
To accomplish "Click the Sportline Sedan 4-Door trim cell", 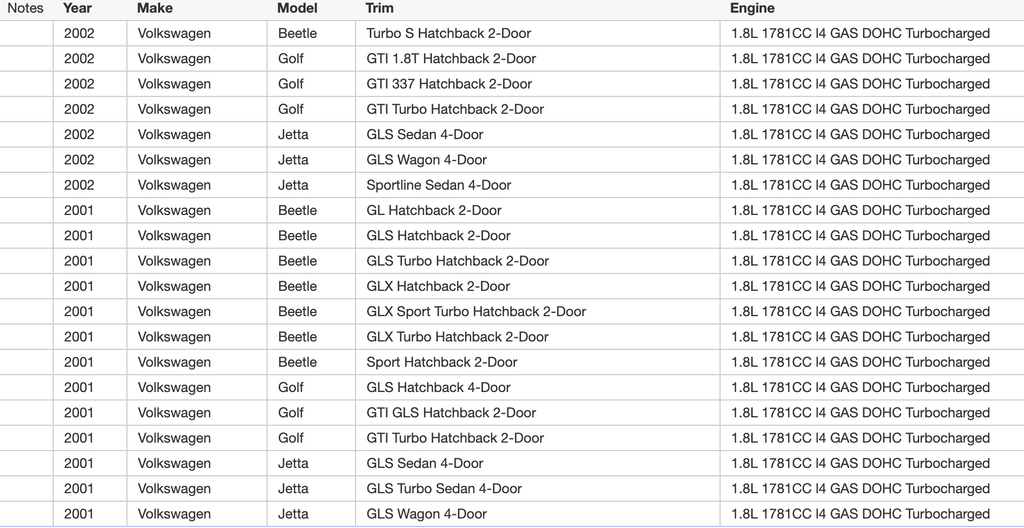I will (x=439, y=185).
